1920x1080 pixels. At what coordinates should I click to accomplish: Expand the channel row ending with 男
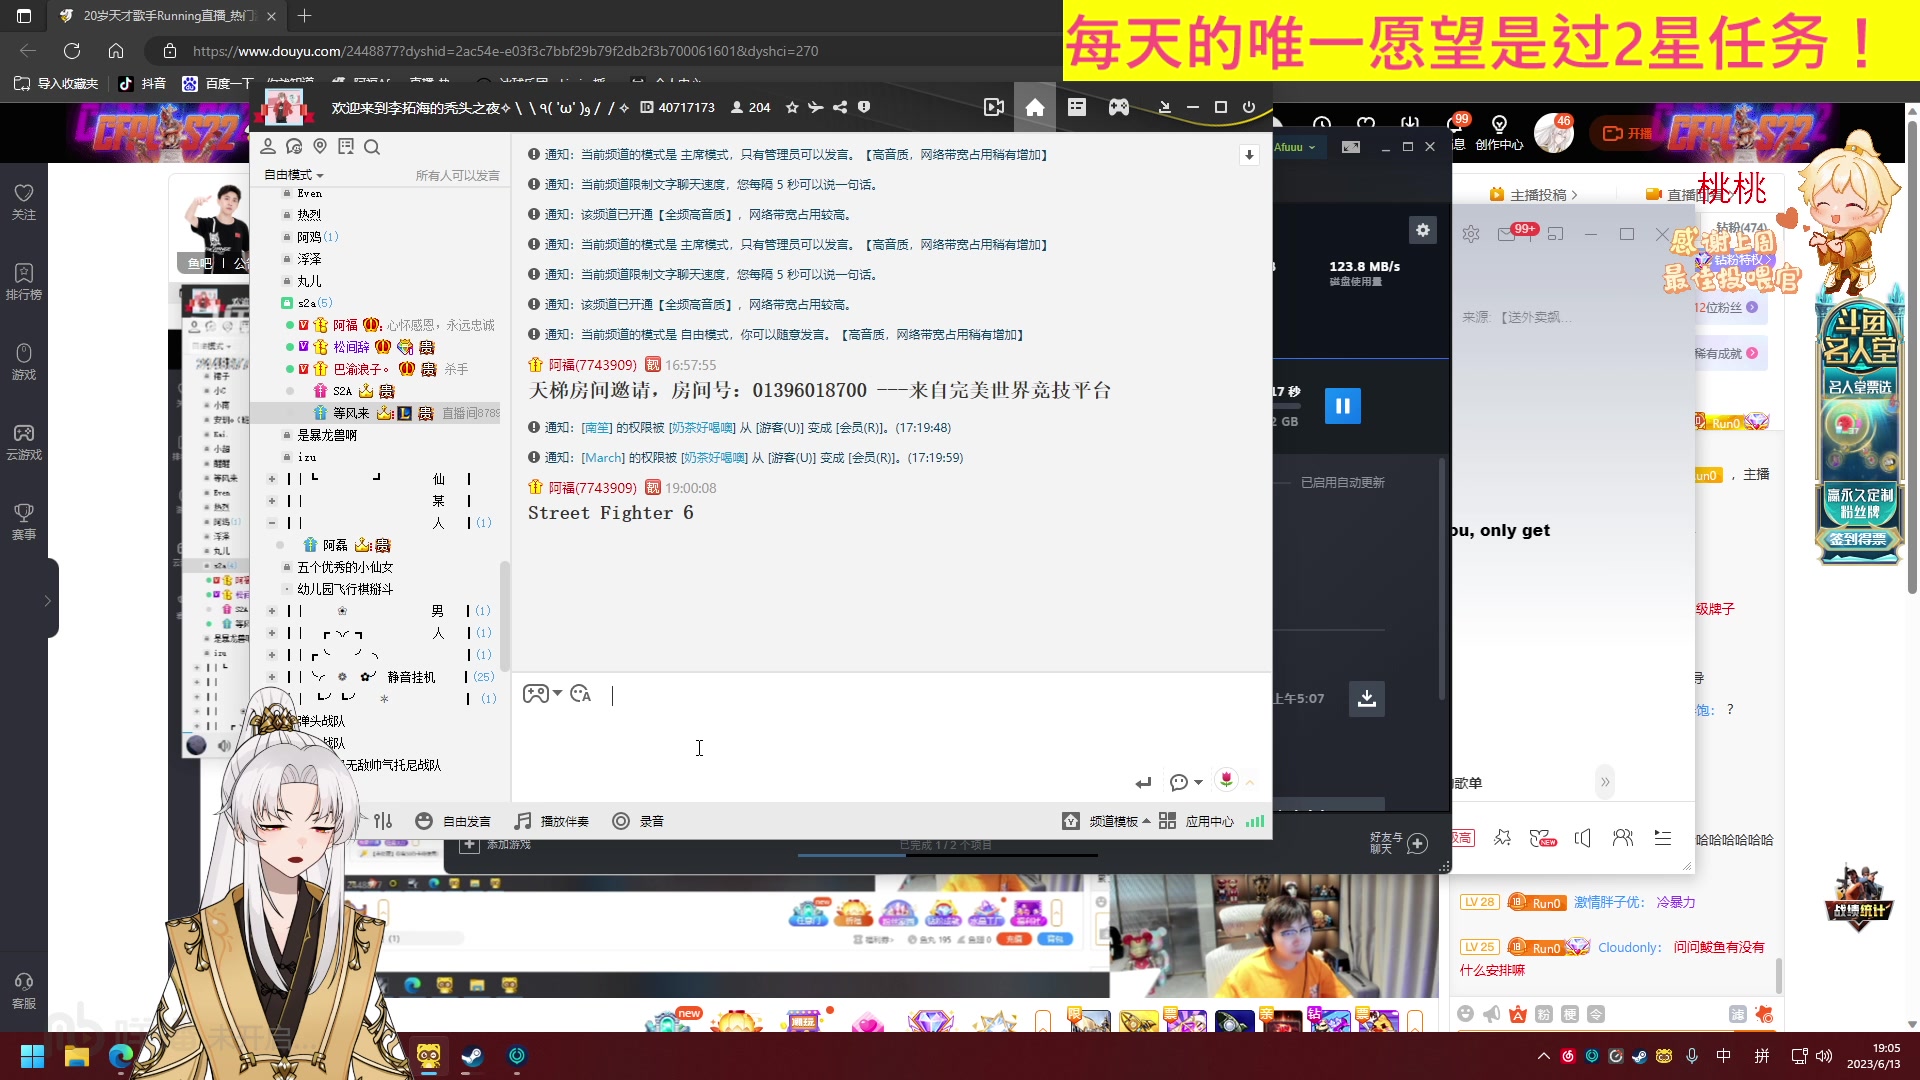pyautogui.click(x=272, y=611)
